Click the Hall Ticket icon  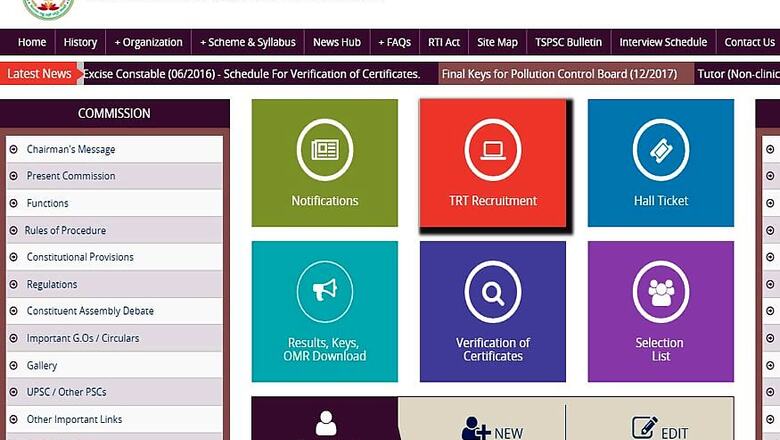(660, 150)
